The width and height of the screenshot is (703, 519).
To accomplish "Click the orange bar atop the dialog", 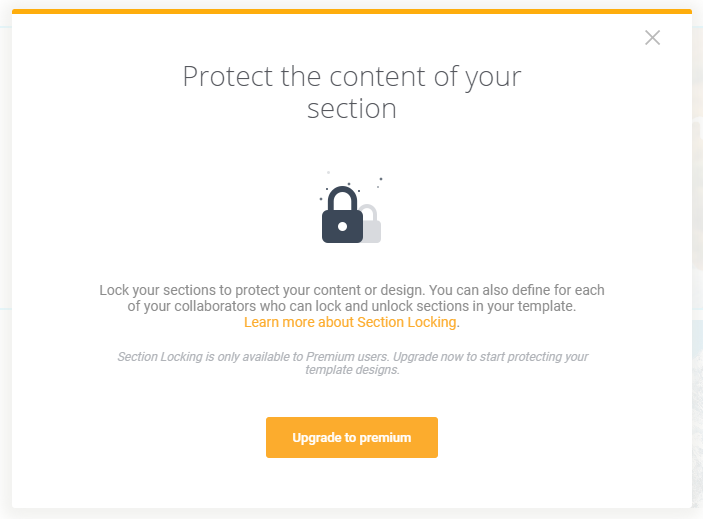I will point(352,11).
